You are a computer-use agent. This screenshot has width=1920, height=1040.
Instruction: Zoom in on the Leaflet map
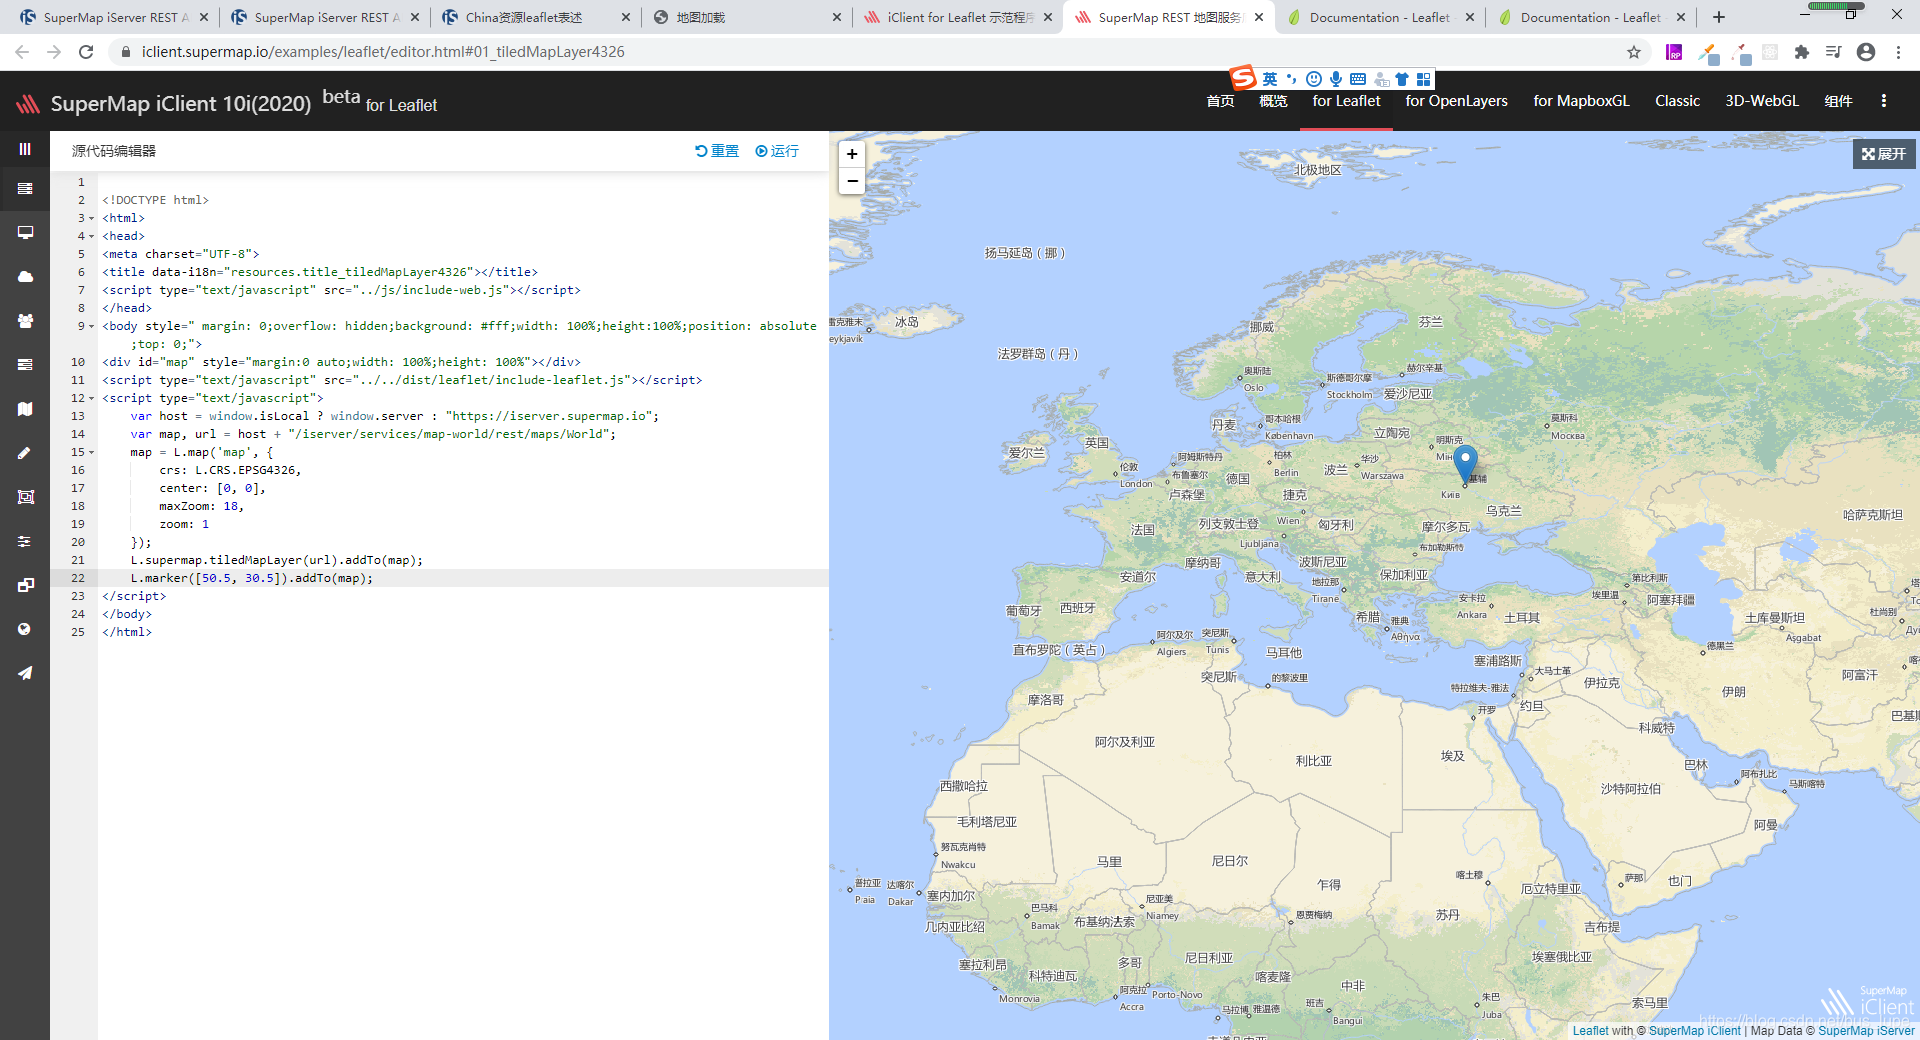pos(852,154)
